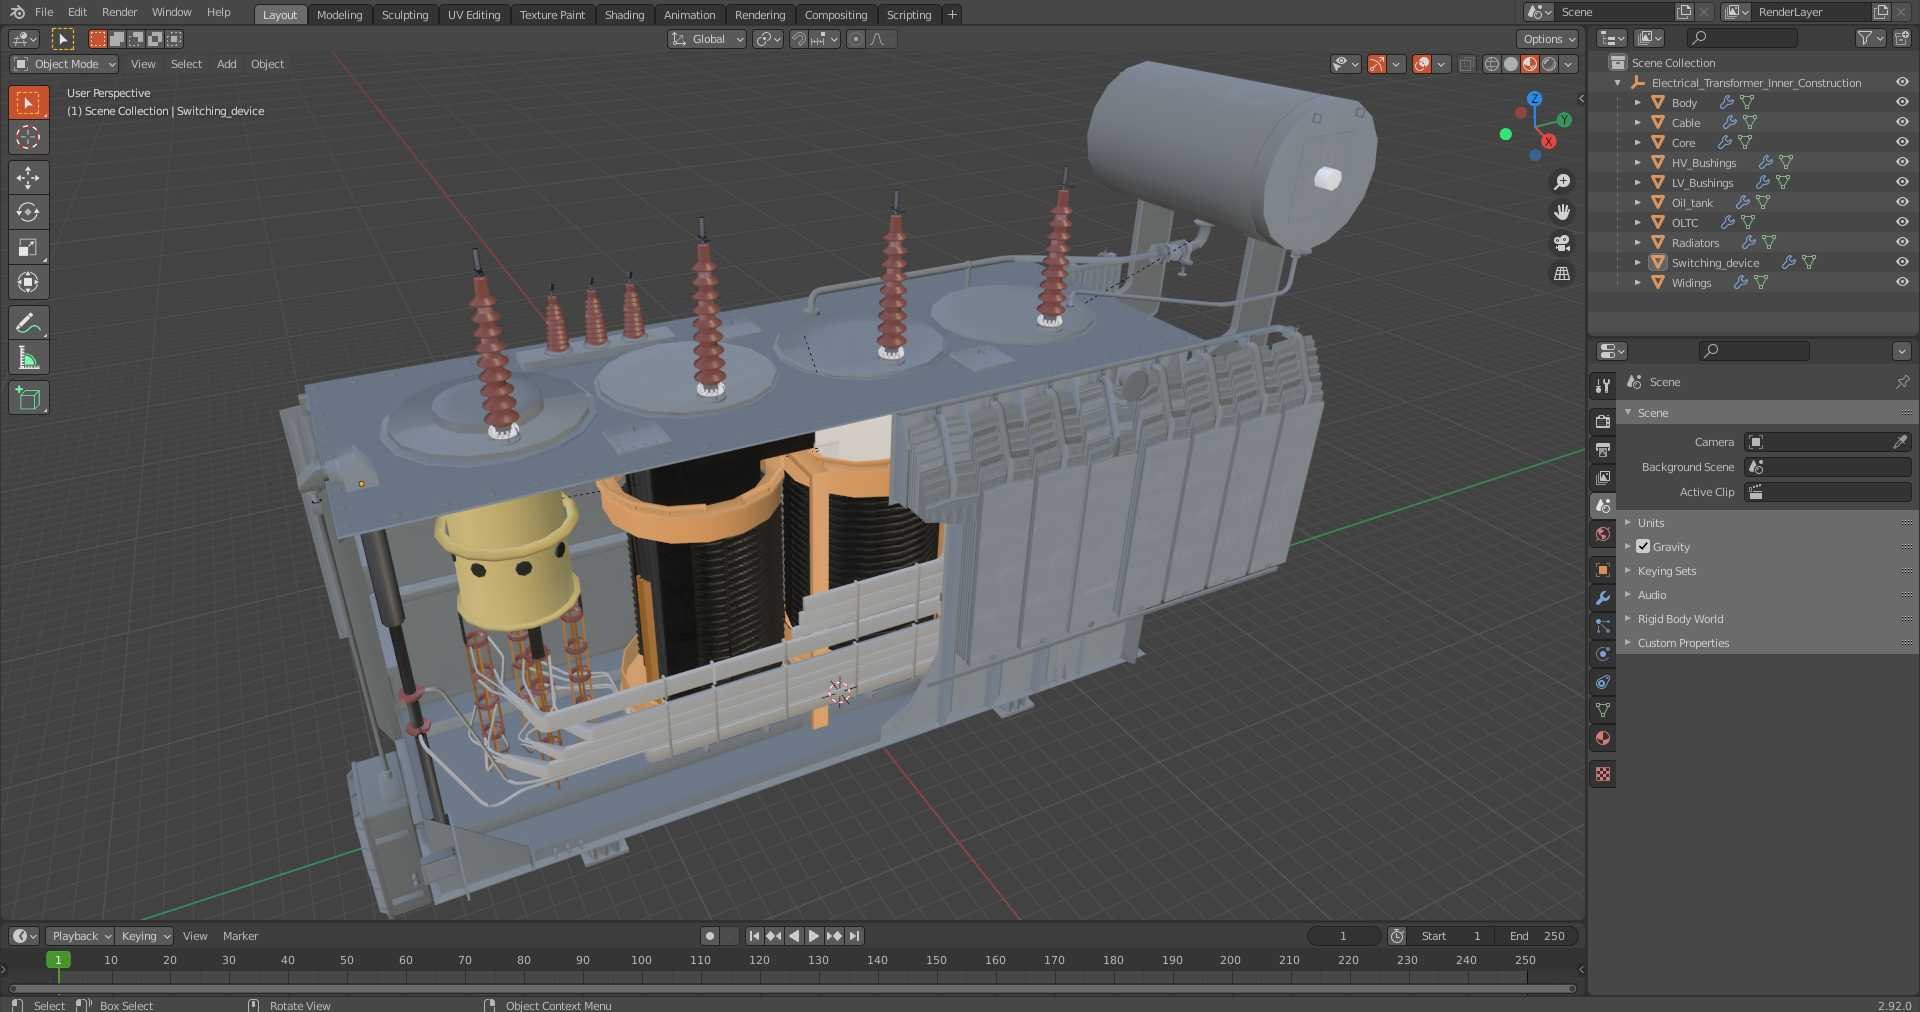This screenshot has width=1920, height=1012.
Task: Open the viewport Add menu
Action: 227,64
